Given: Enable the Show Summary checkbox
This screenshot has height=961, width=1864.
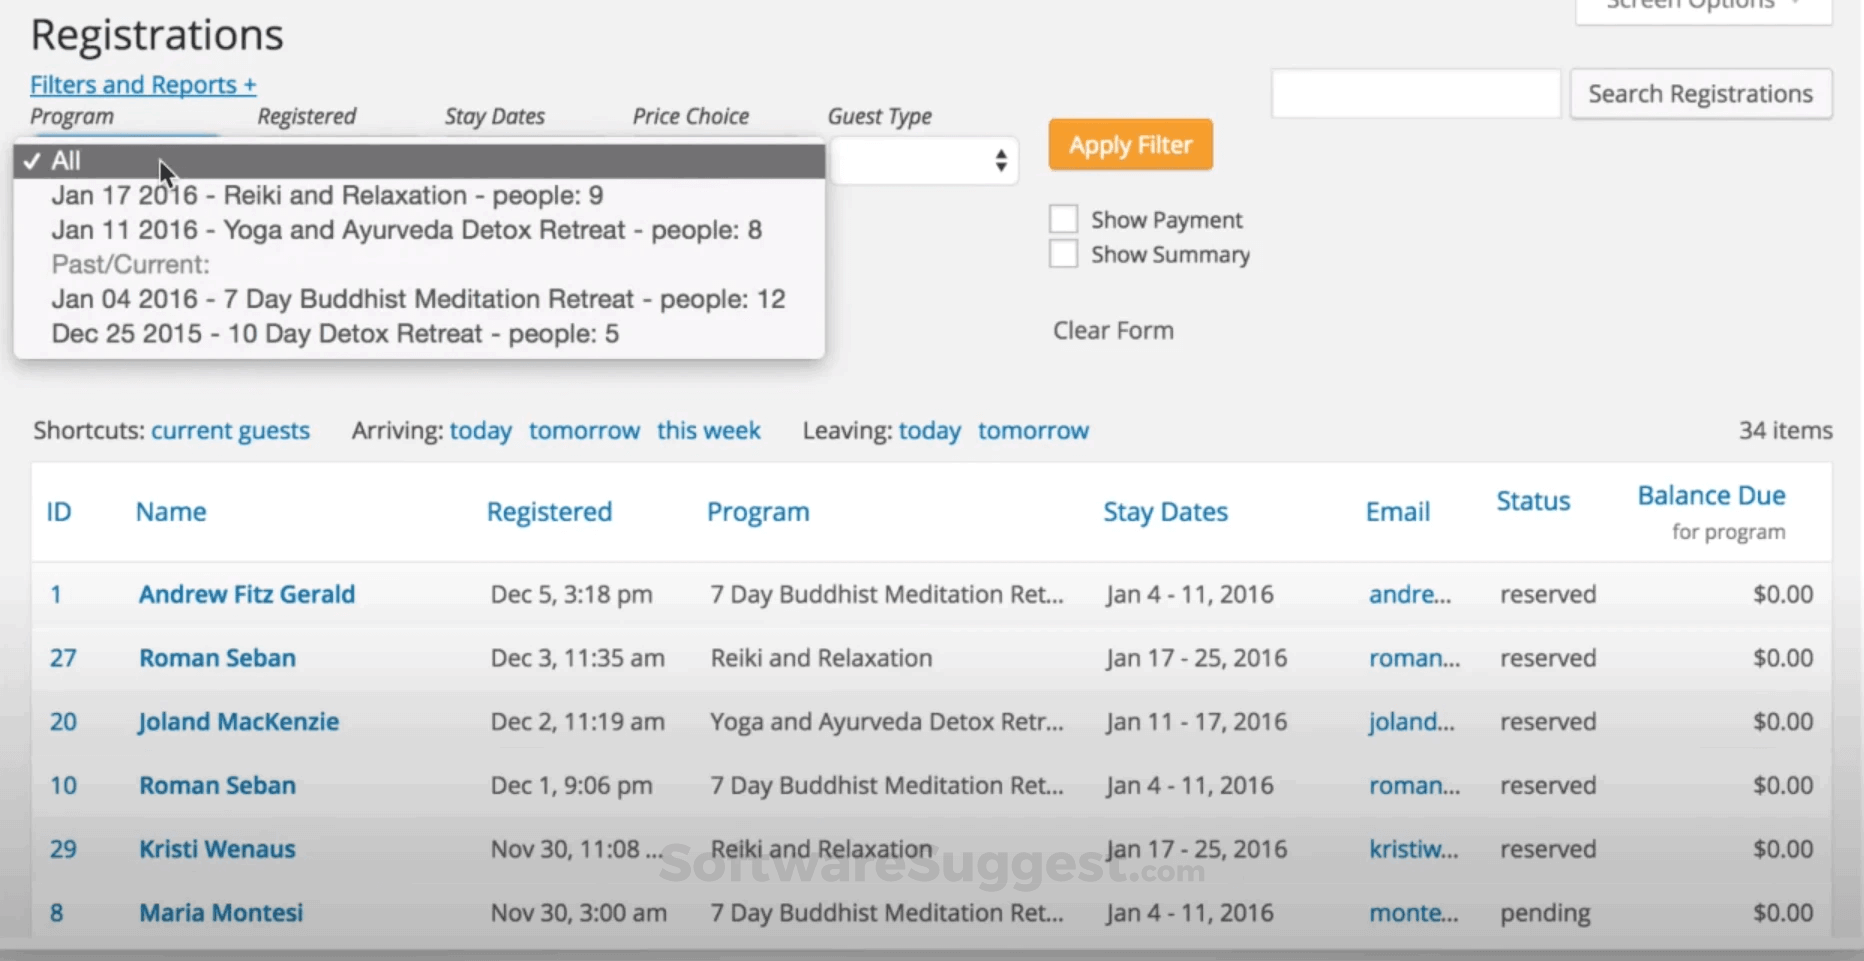Looking at the screenshot, I should pos(1063,253).
